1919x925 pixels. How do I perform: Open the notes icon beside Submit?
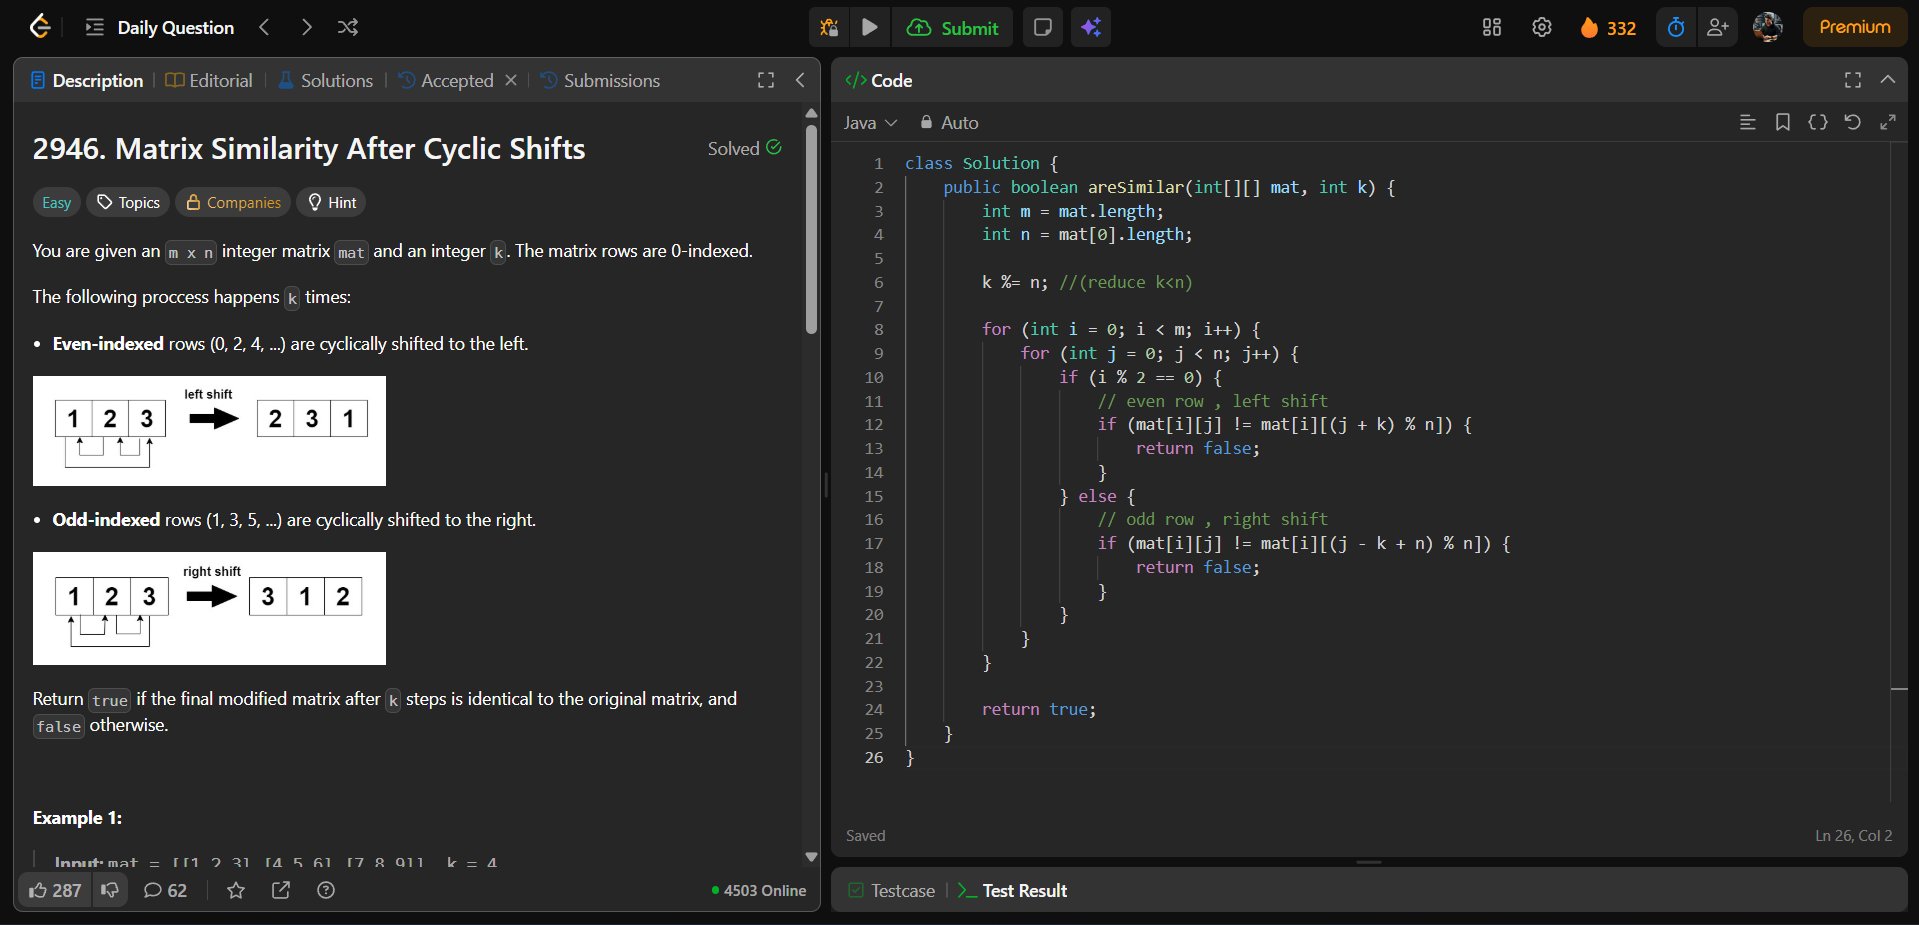pyautogui.click(x=1042, y=27)
